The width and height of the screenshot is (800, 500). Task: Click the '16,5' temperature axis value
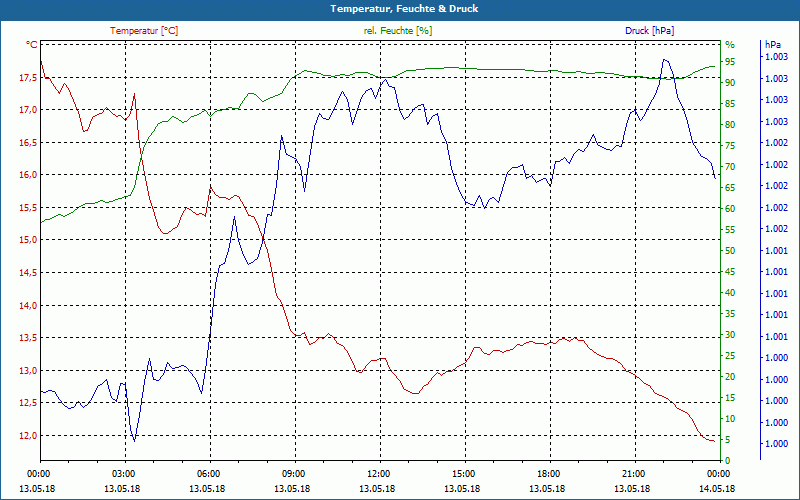coord(29,142)
